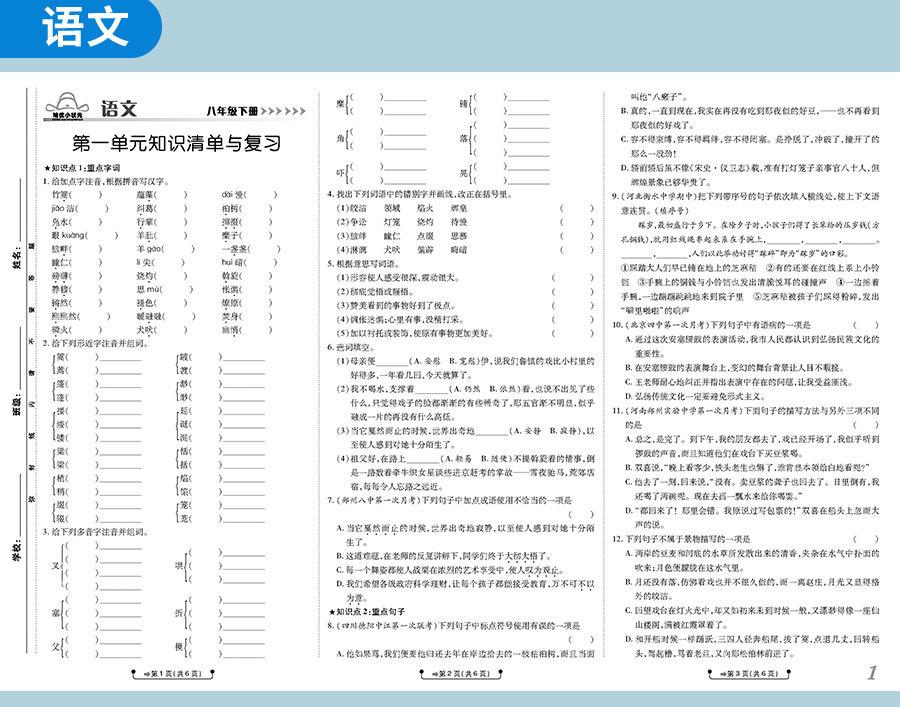Click the title 第一单元知识清单与复习
This screenshot has height=707, width=900.
tap(176, 143)
